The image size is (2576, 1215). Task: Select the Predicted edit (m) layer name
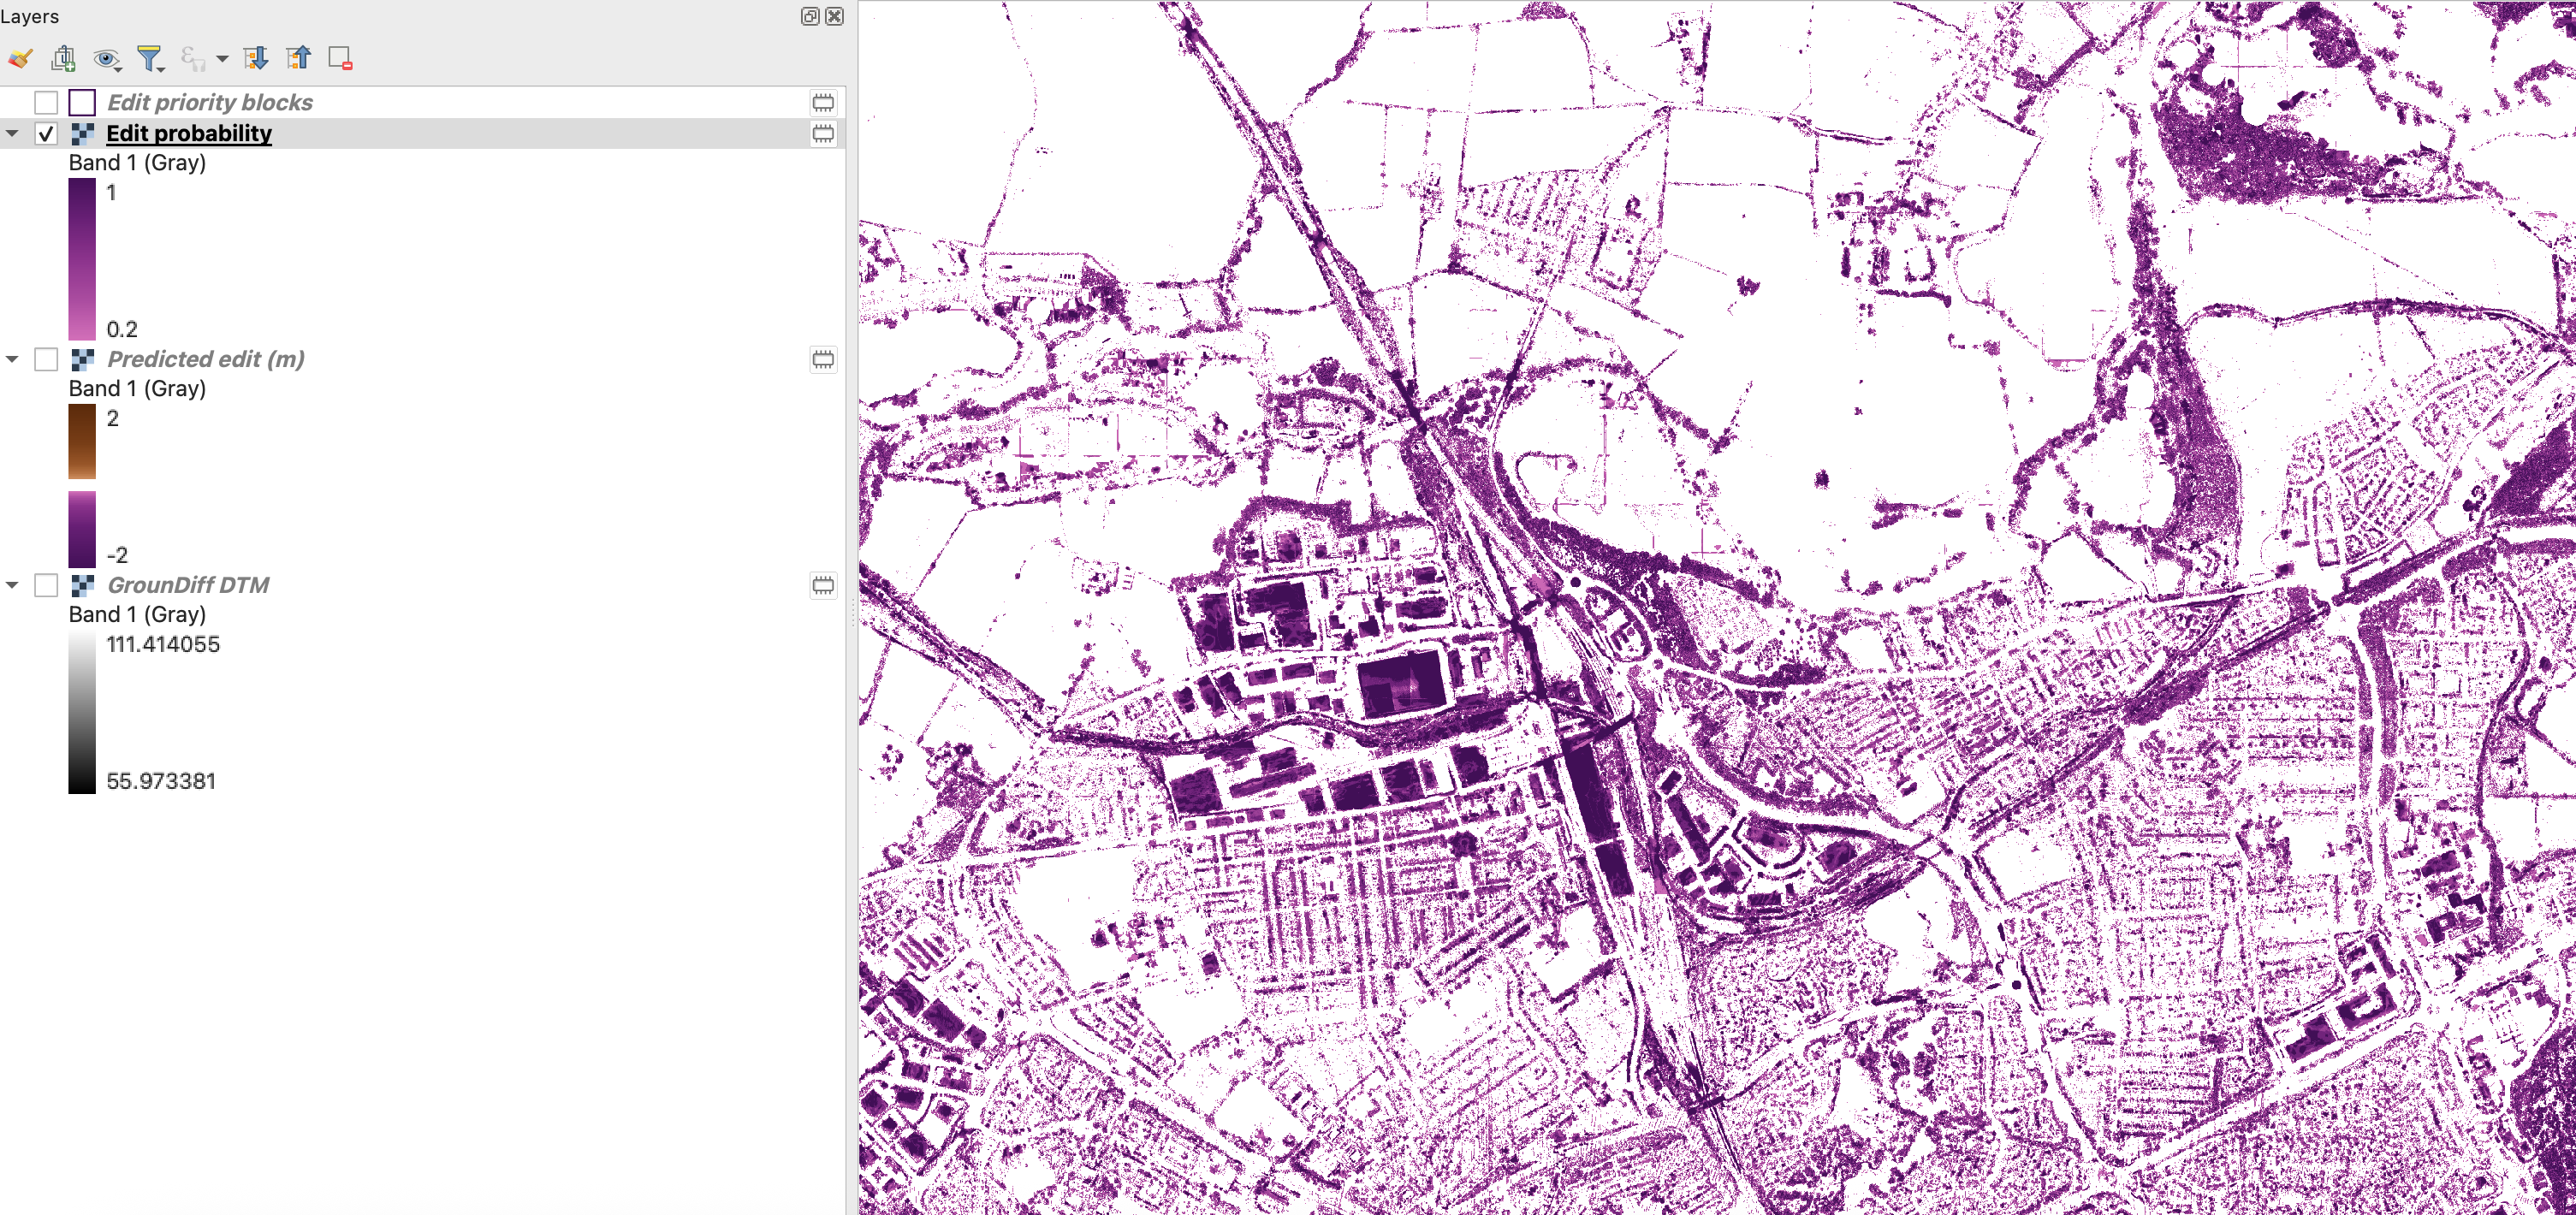[x=206, y=359]
